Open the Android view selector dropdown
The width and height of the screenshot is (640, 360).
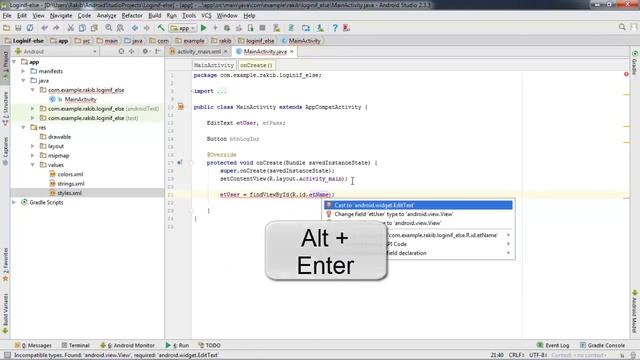click(56, 51)
